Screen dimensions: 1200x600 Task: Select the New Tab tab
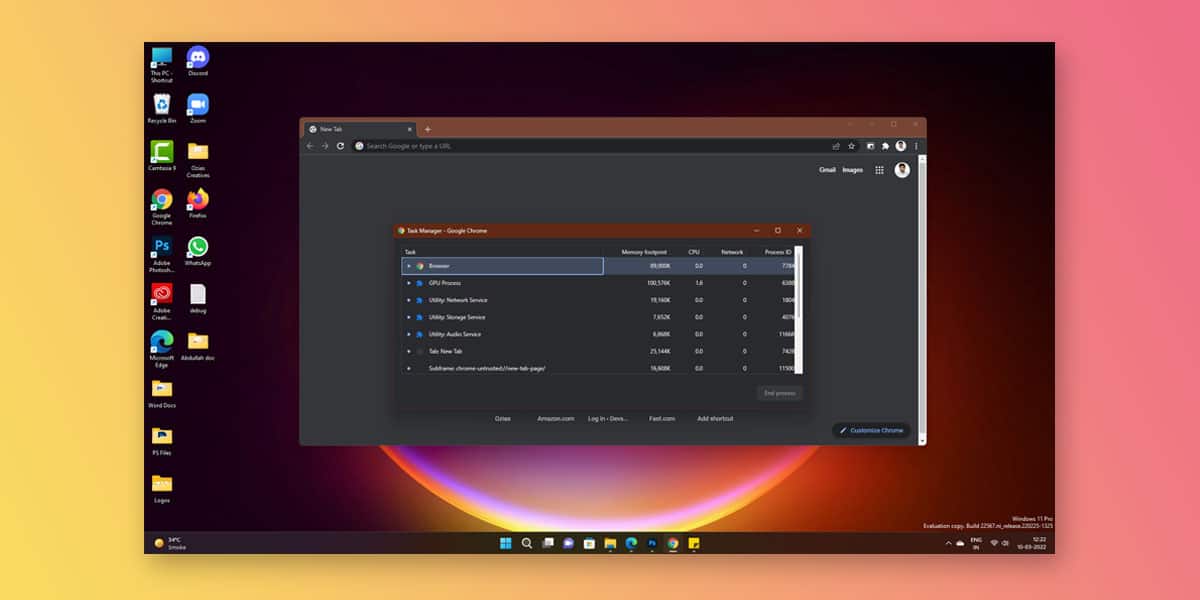click(360, 129)
